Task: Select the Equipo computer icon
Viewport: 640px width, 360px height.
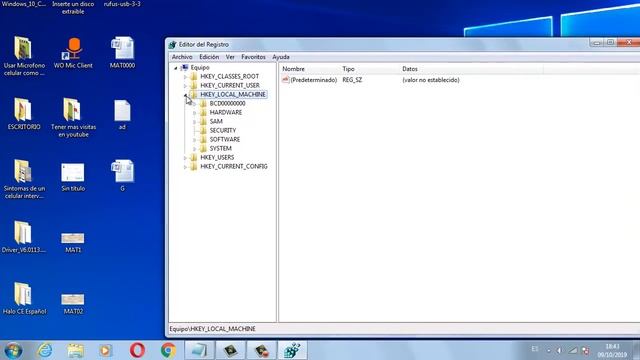Action: point(185,67)
